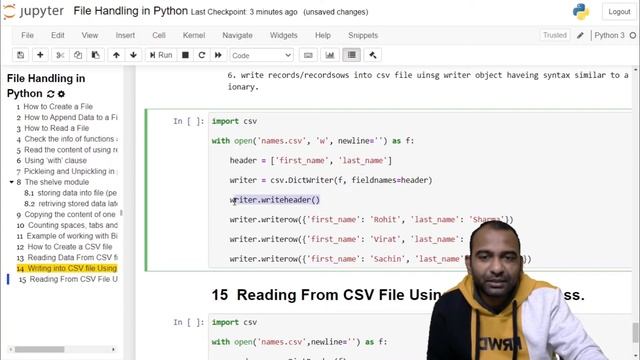
Task: Open the Insert menu
Action: 125,36
